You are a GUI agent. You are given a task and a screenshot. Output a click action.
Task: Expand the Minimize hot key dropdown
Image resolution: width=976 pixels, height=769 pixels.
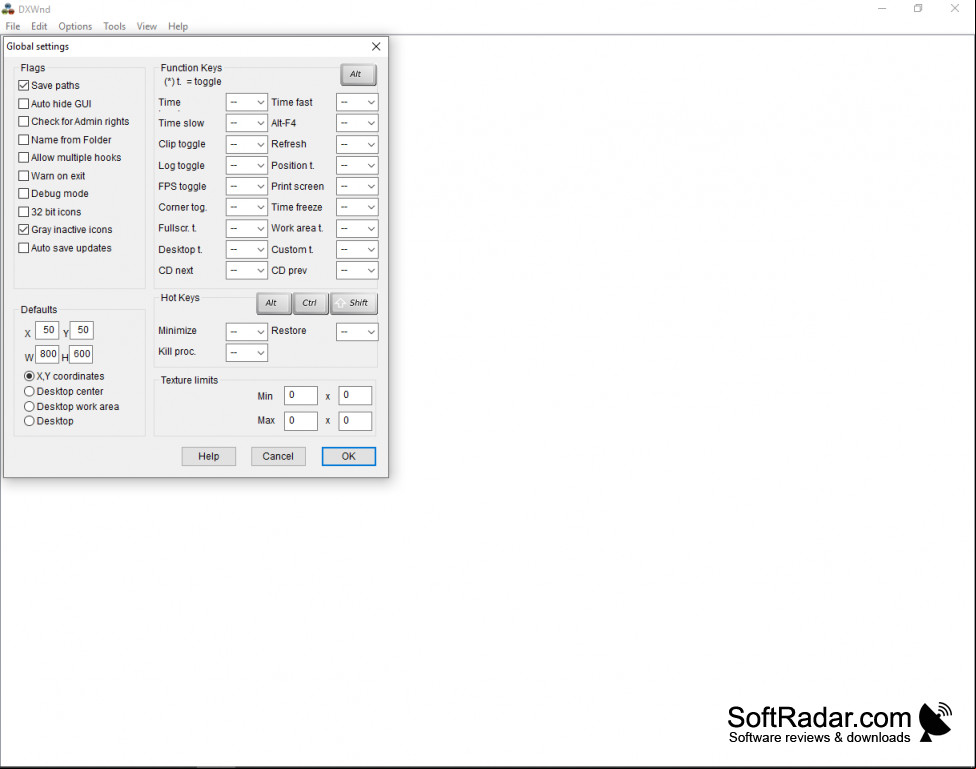click(x=246, y=332)
